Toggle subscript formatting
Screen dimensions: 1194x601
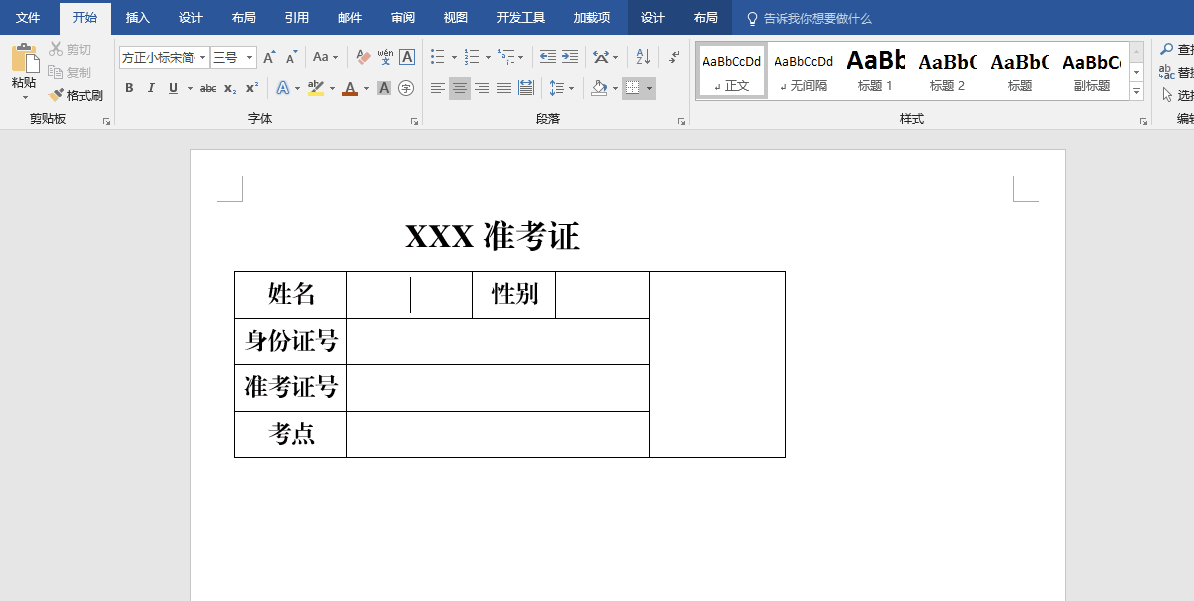(230, 88)
